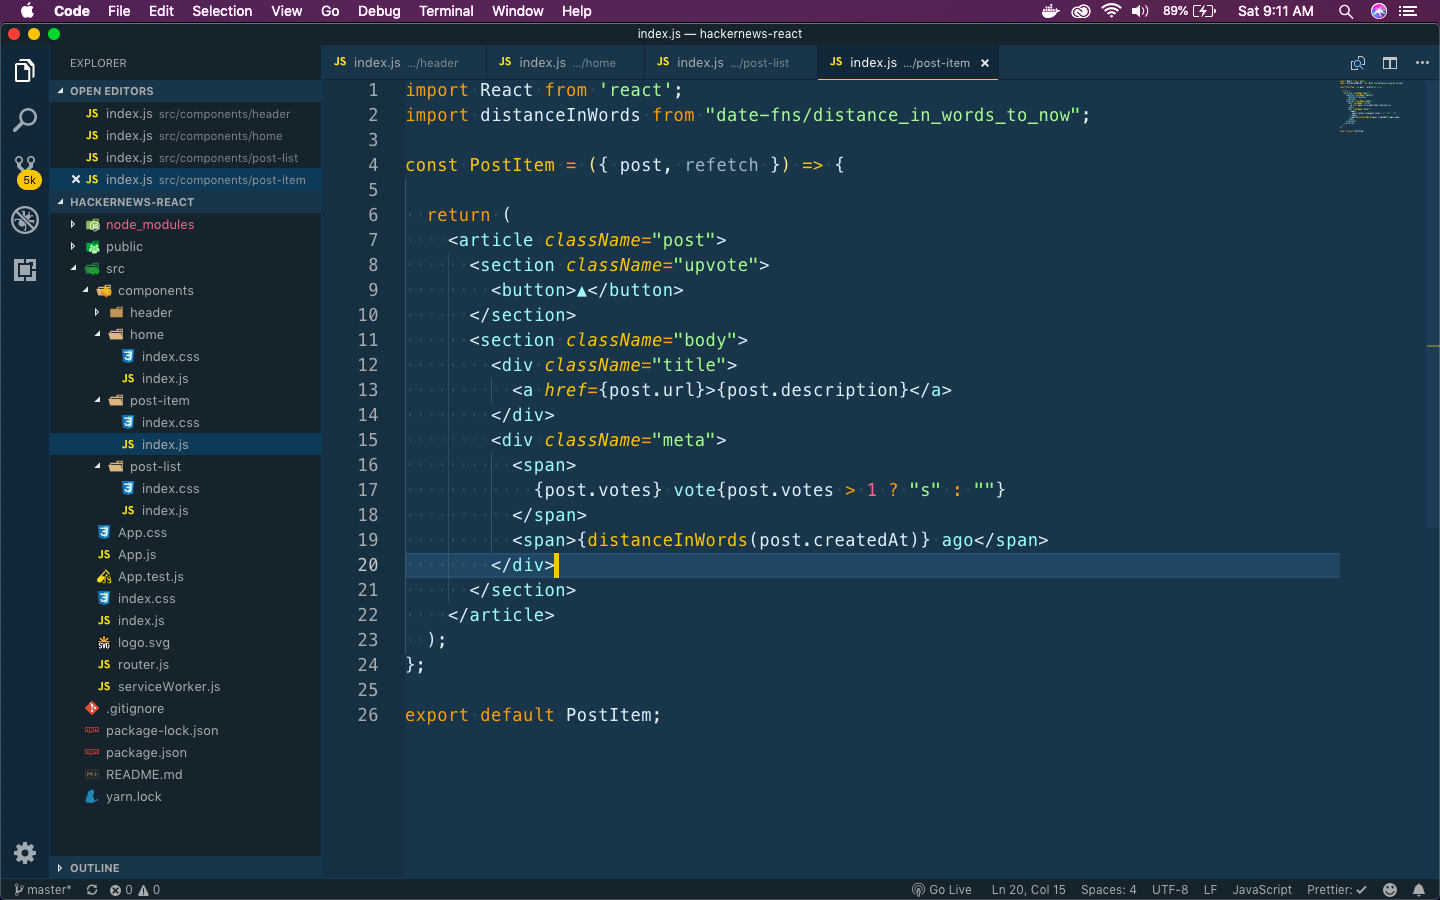Screen dimensions: 1440x900
Task: Open the editor More Actions ellipsis
Action: [1422, 63]
